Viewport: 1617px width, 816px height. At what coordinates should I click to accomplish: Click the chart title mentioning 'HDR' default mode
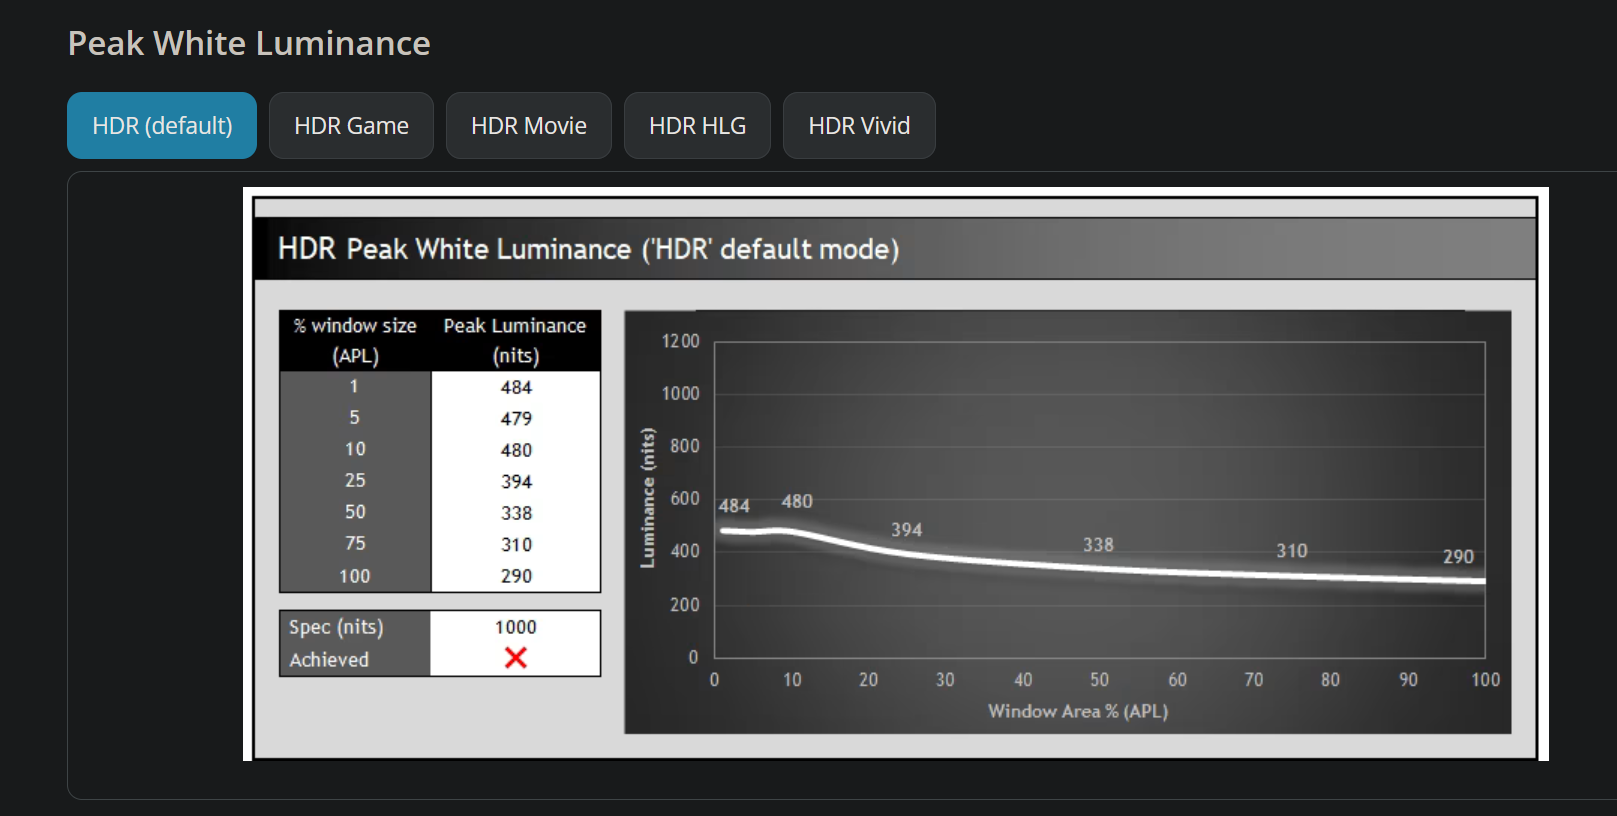588,249
